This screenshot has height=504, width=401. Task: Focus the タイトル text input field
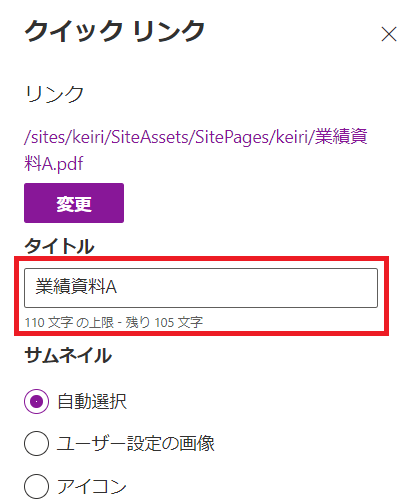tap(201, 288)
